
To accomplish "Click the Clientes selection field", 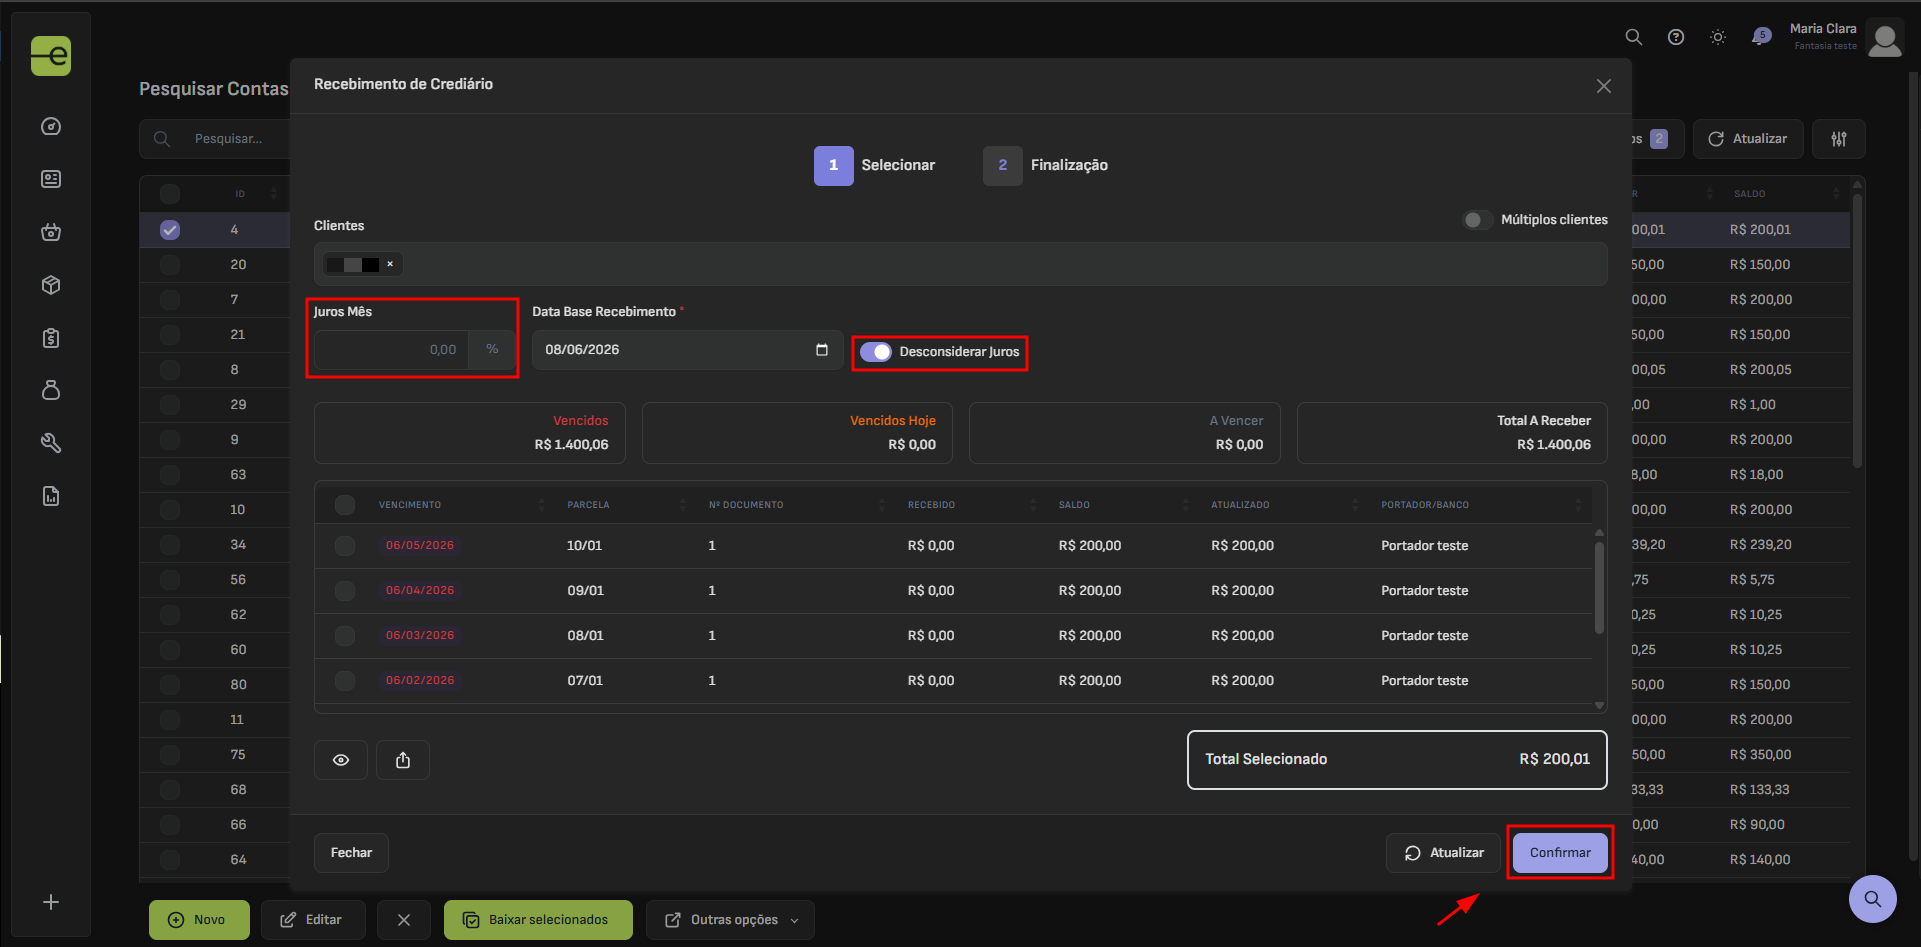I will [x=960, y=264].
